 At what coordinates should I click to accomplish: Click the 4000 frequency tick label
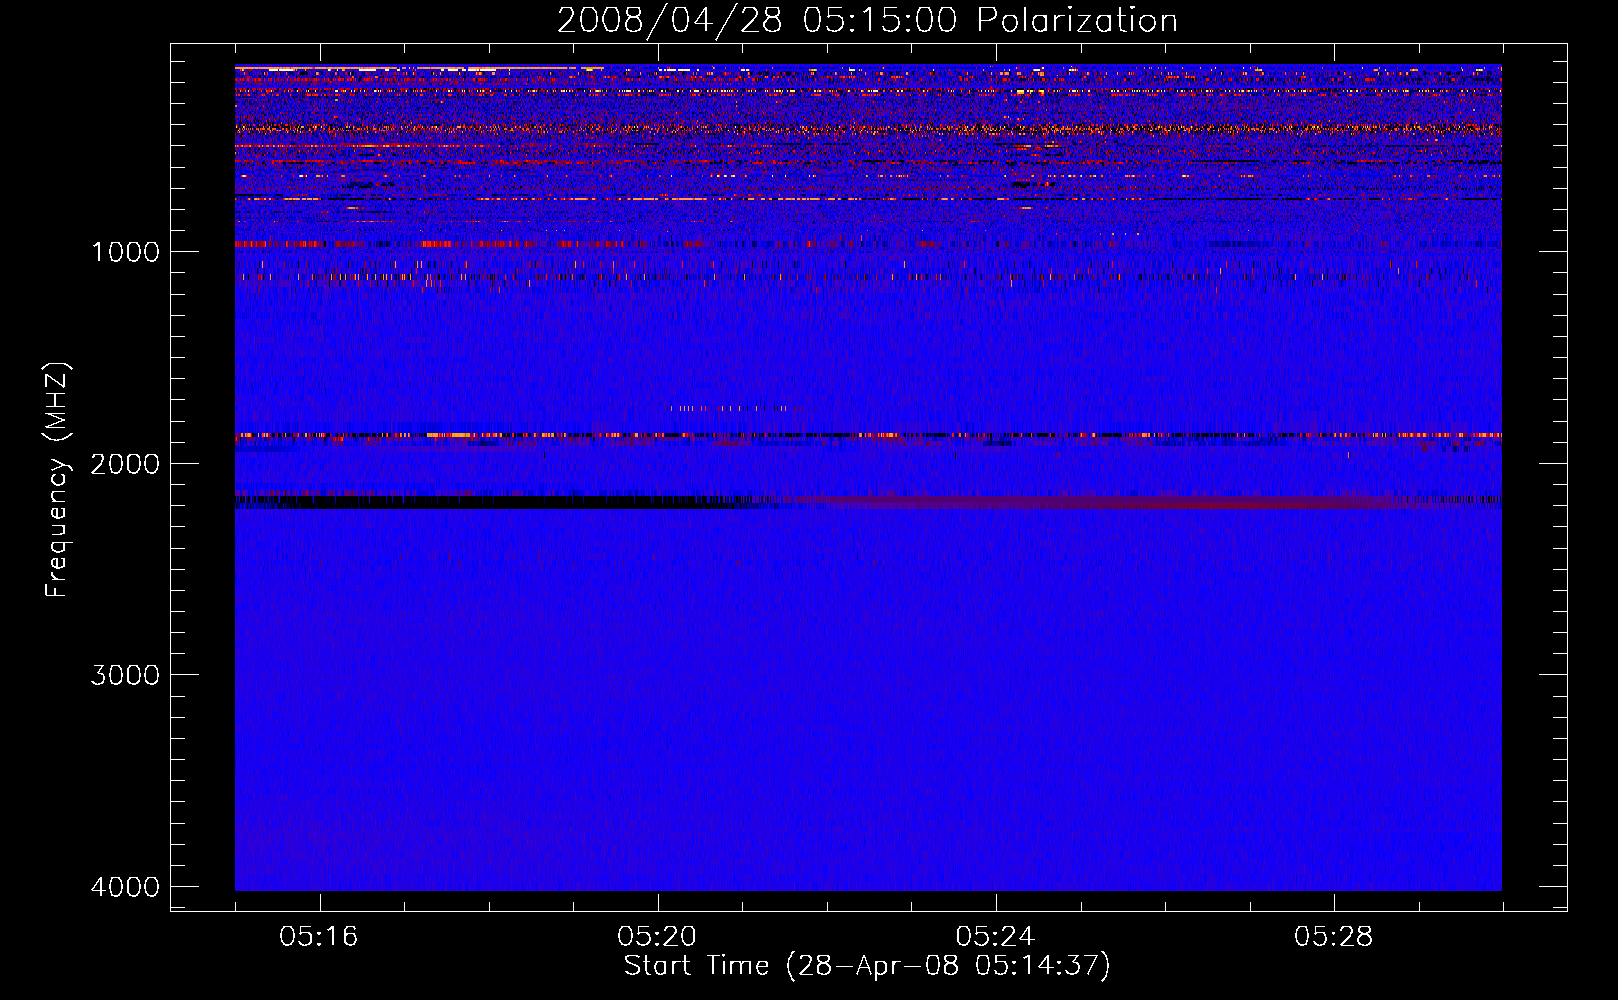tap(125, 887)
